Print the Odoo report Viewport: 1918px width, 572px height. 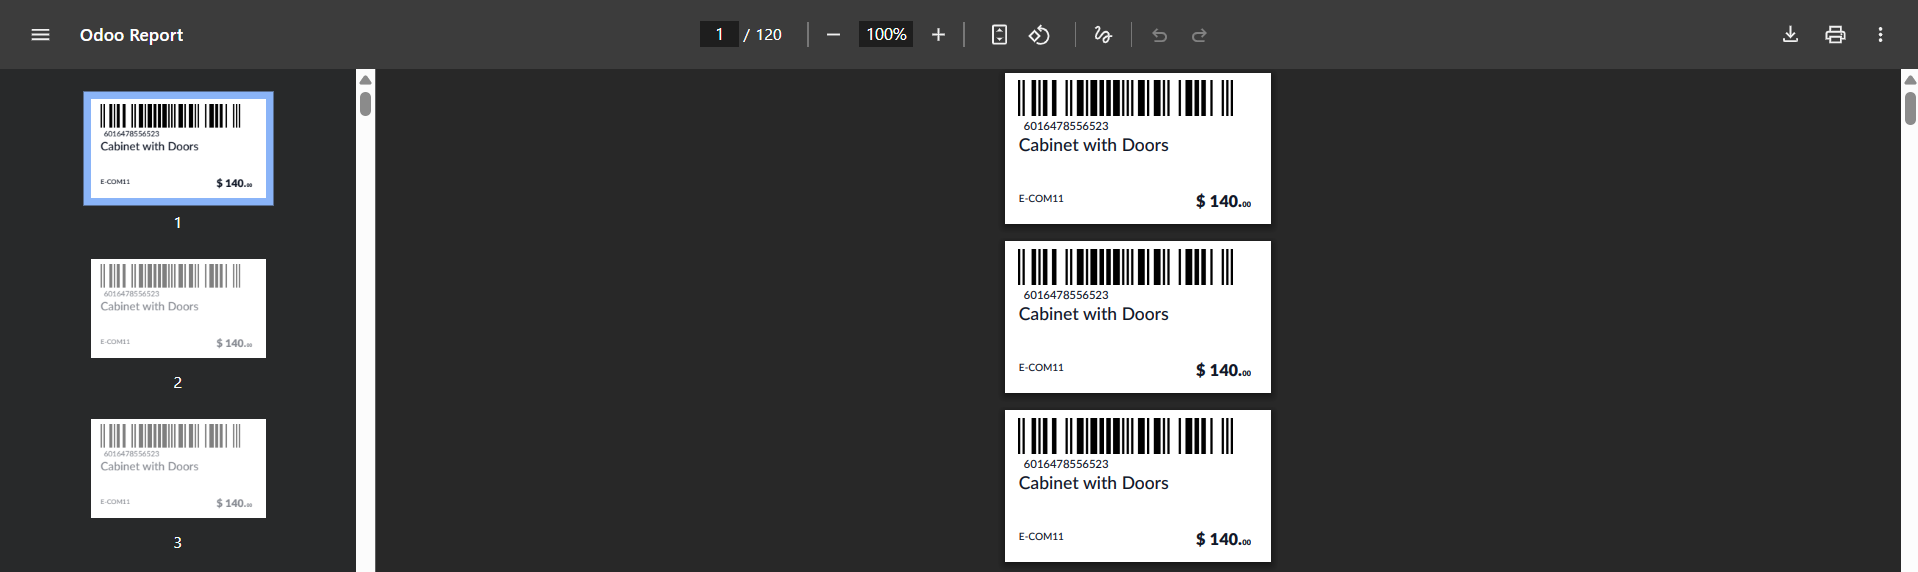pos(1835,35)
